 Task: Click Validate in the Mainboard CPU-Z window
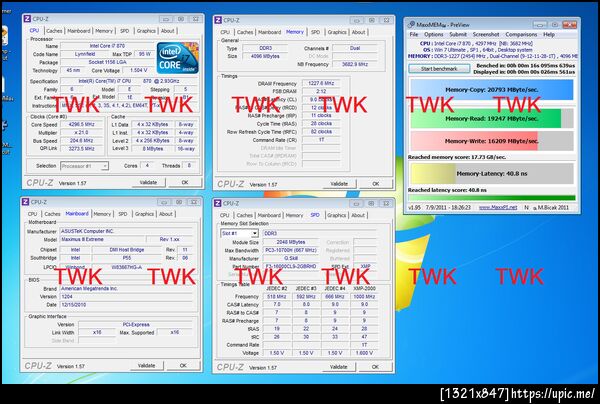pos(147,366)
